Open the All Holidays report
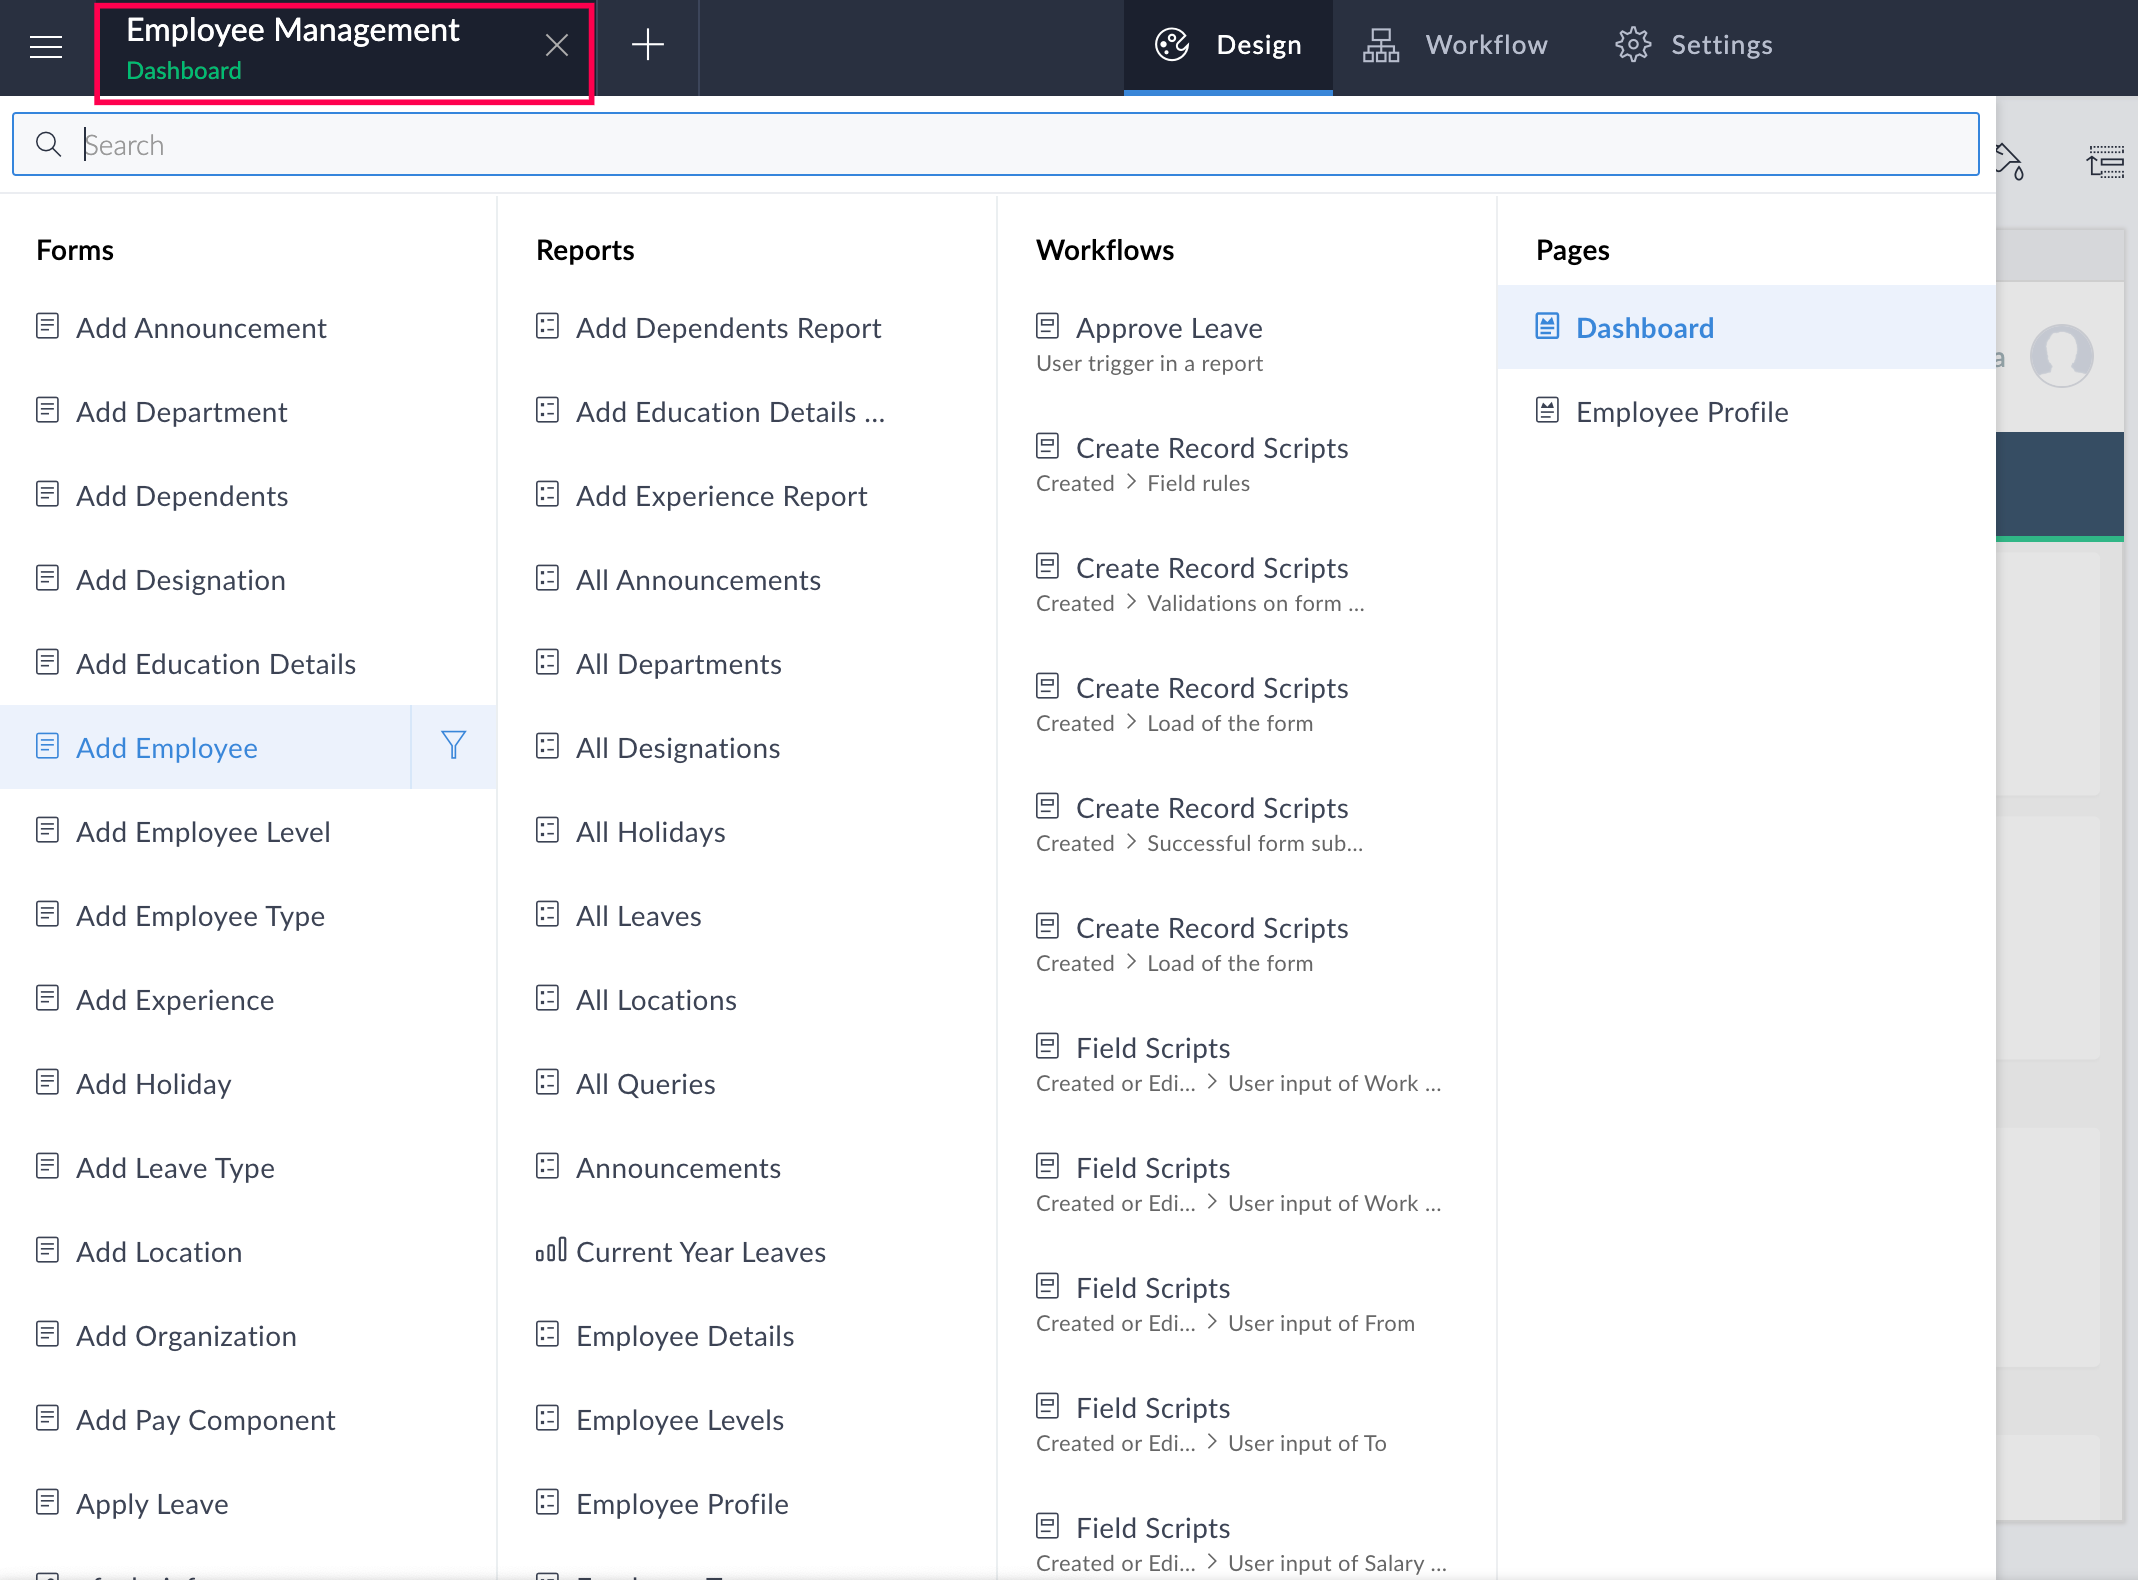2138x1580 pixels. pyautogui.click(x=650, y=832)
